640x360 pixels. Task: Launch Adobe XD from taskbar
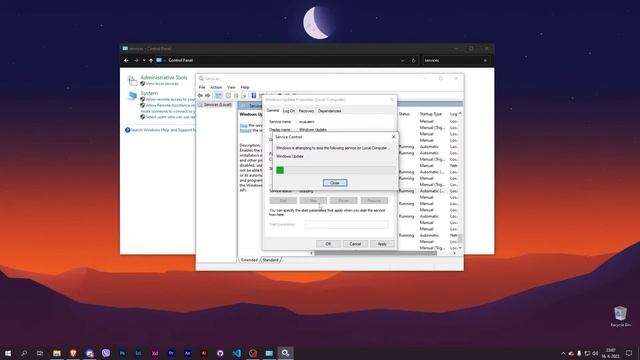click(x=155, y=353)
